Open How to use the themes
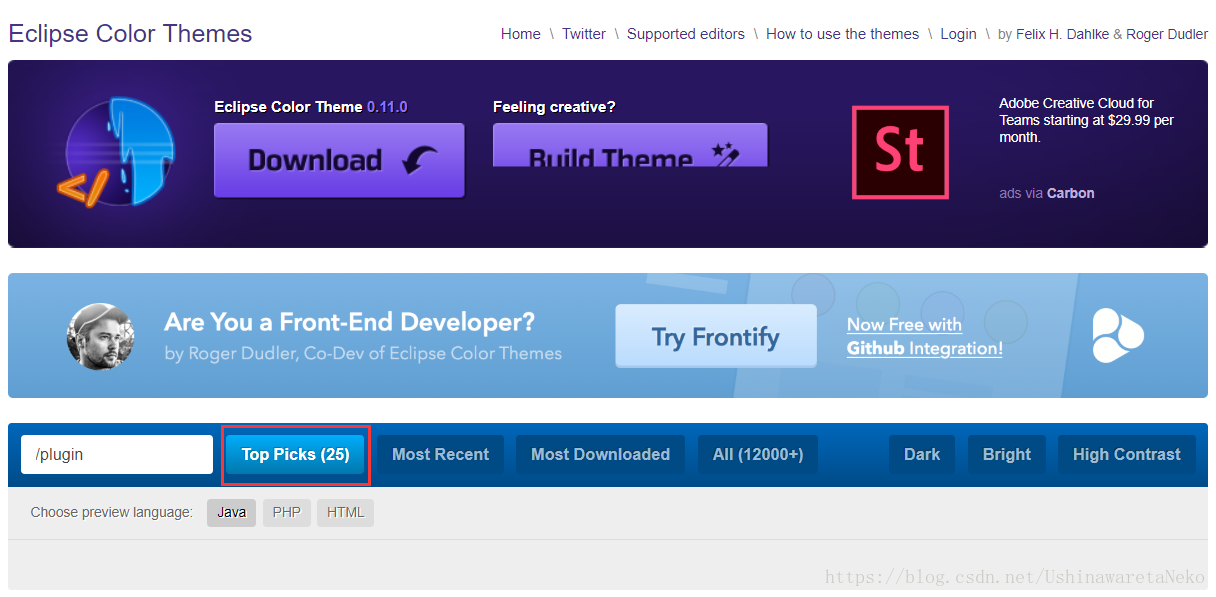 (842, 34)
